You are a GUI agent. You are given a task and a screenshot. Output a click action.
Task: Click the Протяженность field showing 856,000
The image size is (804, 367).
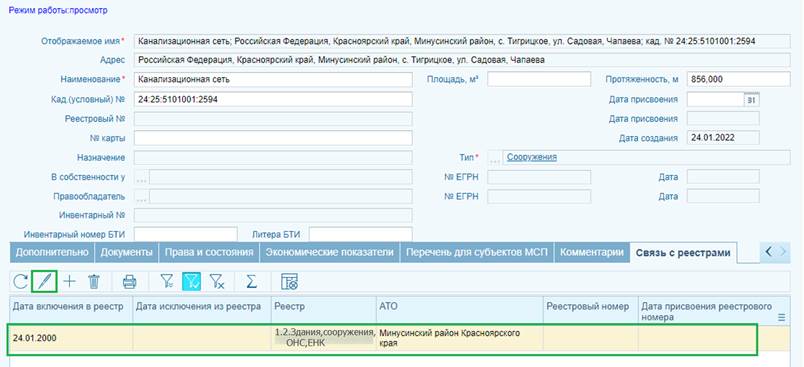tap(738, 80)
